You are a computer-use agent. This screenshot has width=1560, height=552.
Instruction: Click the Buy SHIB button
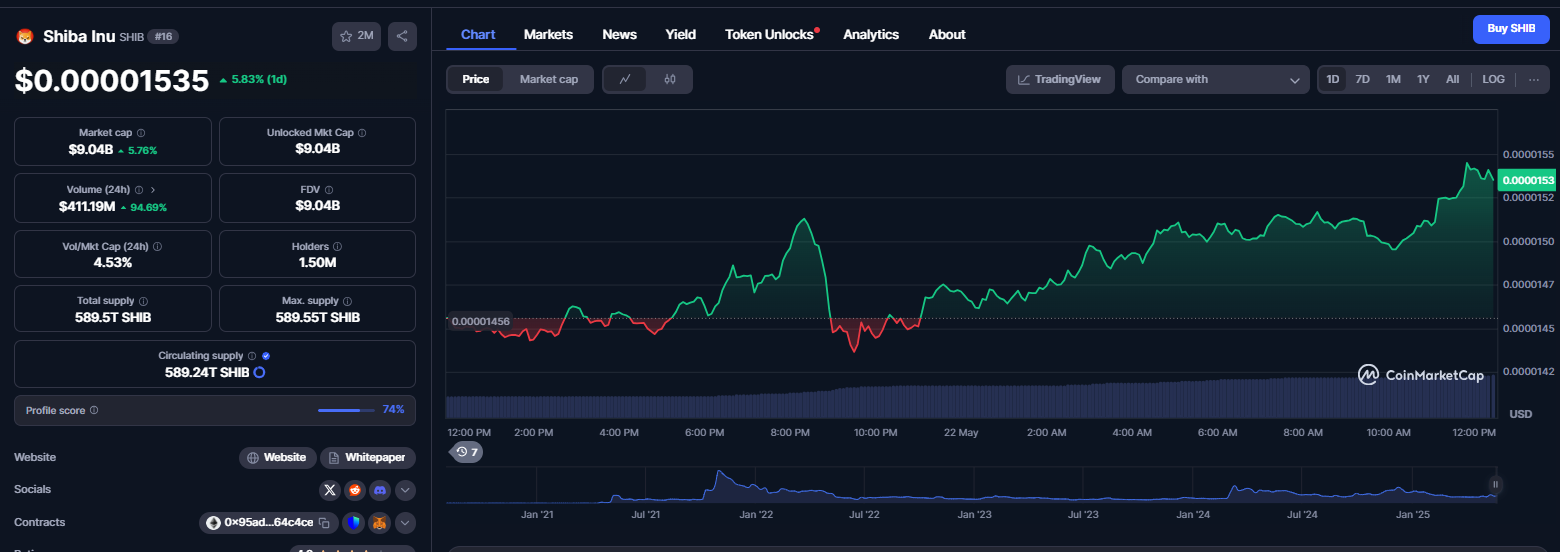[x=1511, y=29]
